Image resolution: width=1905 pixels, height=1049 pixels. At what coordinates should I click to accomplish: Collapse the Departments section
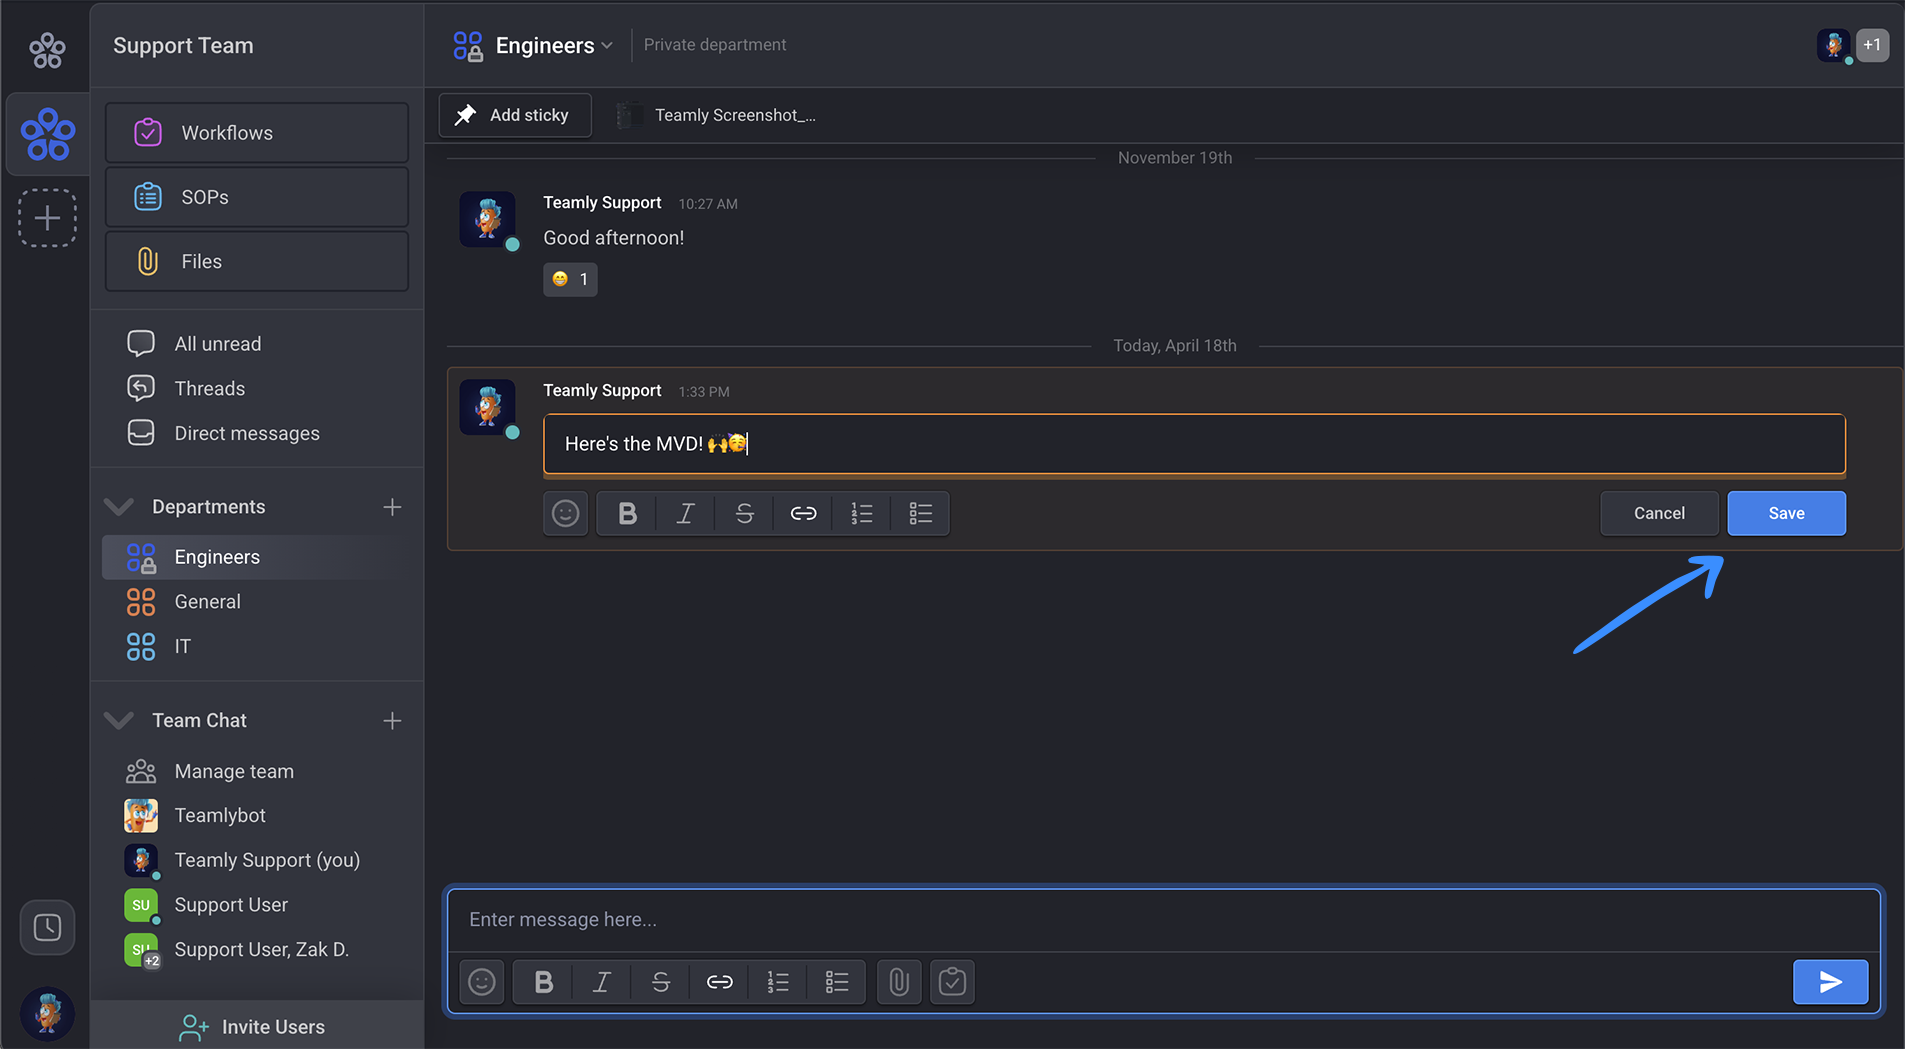tap(119, 507)
